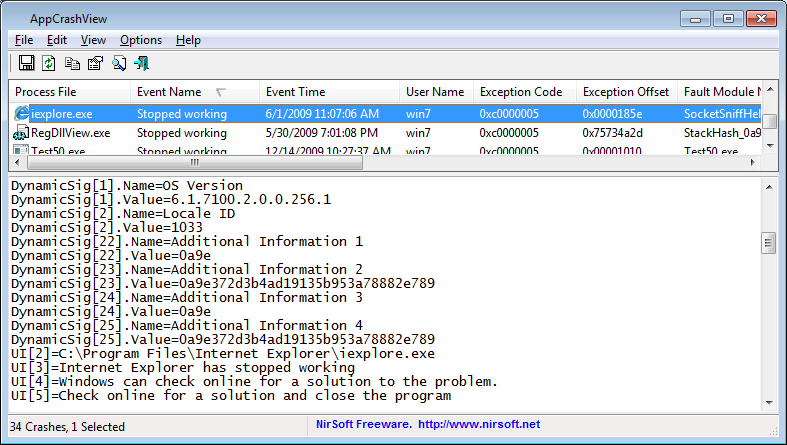Open the Edit menu
The image size is (787, 445).
point(57,40)
